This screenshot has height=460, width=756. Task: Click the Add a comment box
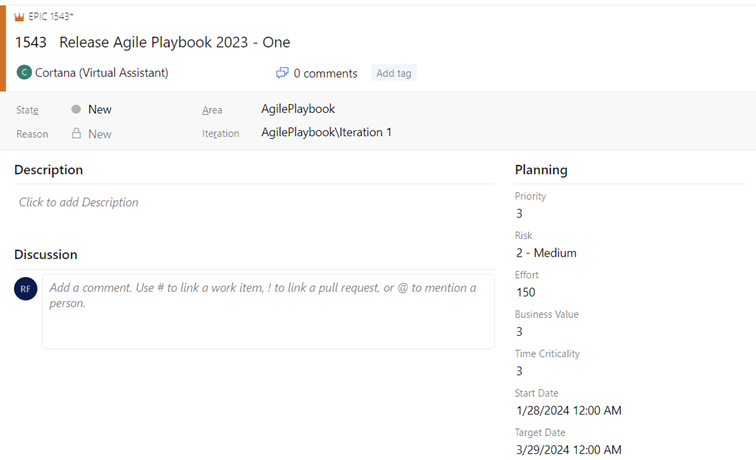pos(268,311)
